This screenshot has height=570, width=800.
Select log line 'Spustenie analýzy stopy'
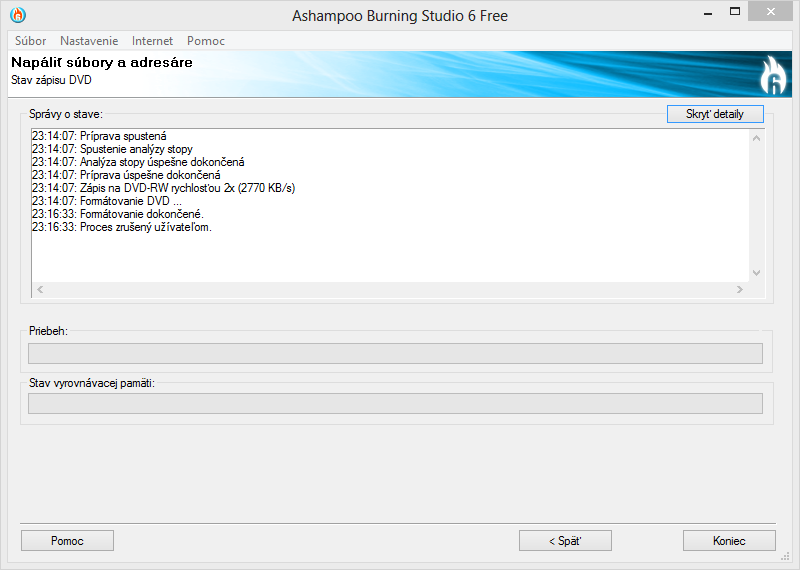click(112, 149)
